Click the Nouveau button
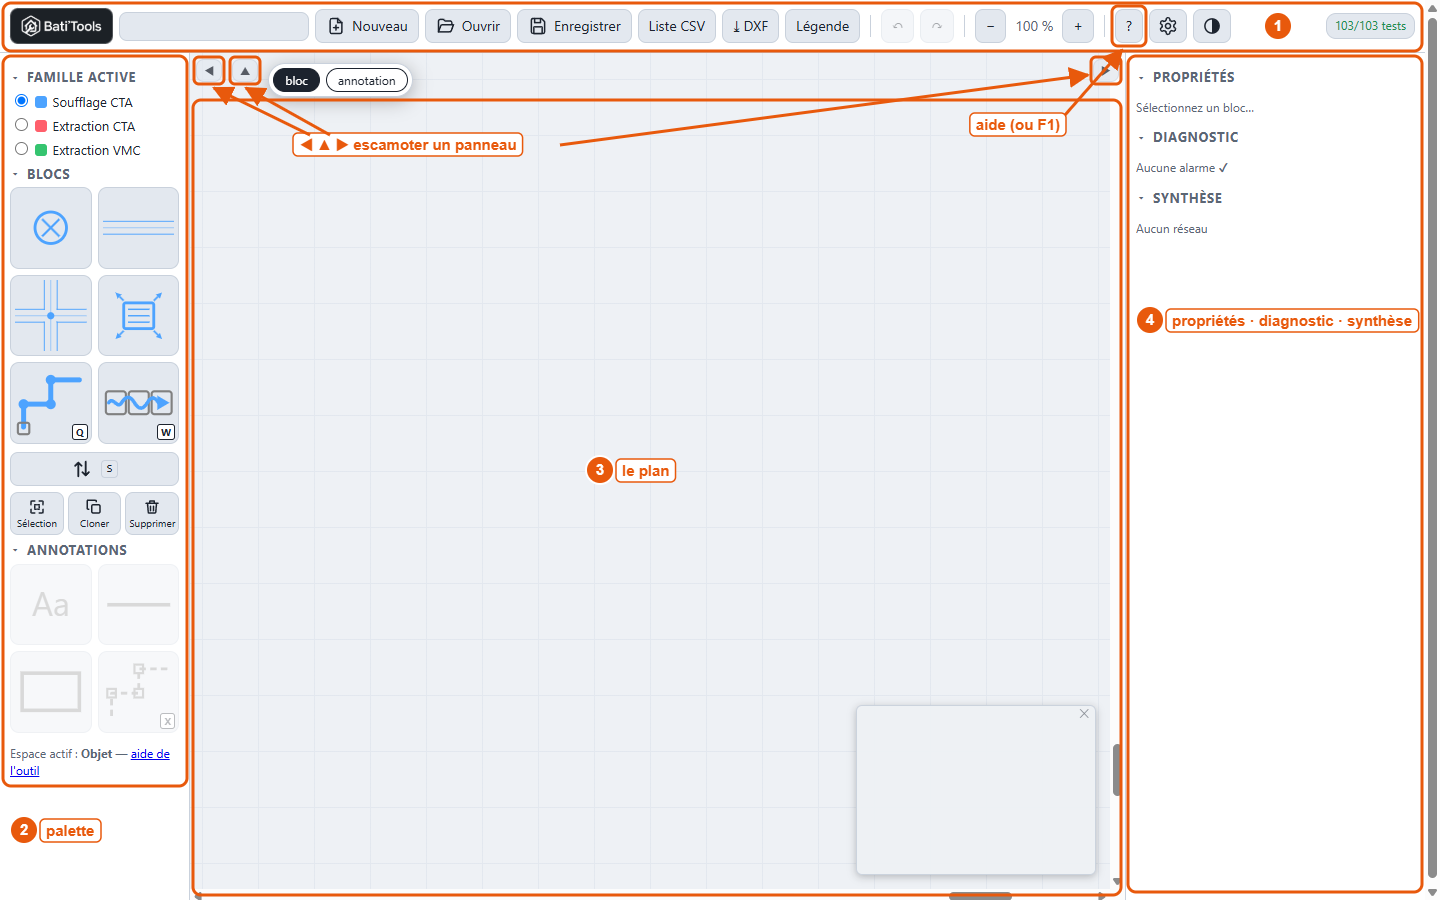Viewport: 1440px width, 900px height. coord(368,26)
